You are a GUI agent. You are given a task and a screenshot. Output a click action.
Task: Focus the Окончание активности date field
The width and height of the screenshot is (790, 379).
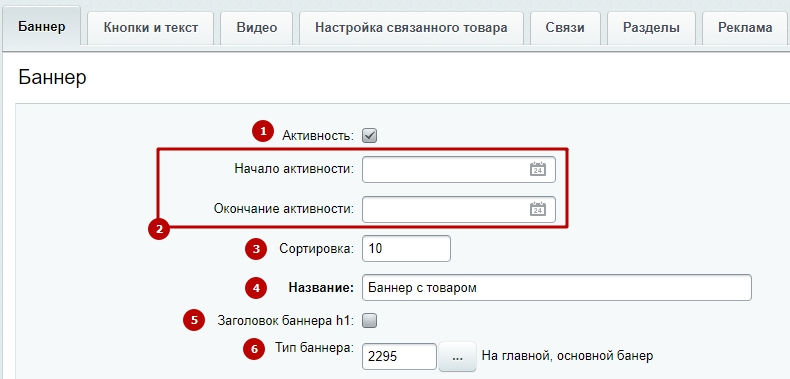point(458,209)
